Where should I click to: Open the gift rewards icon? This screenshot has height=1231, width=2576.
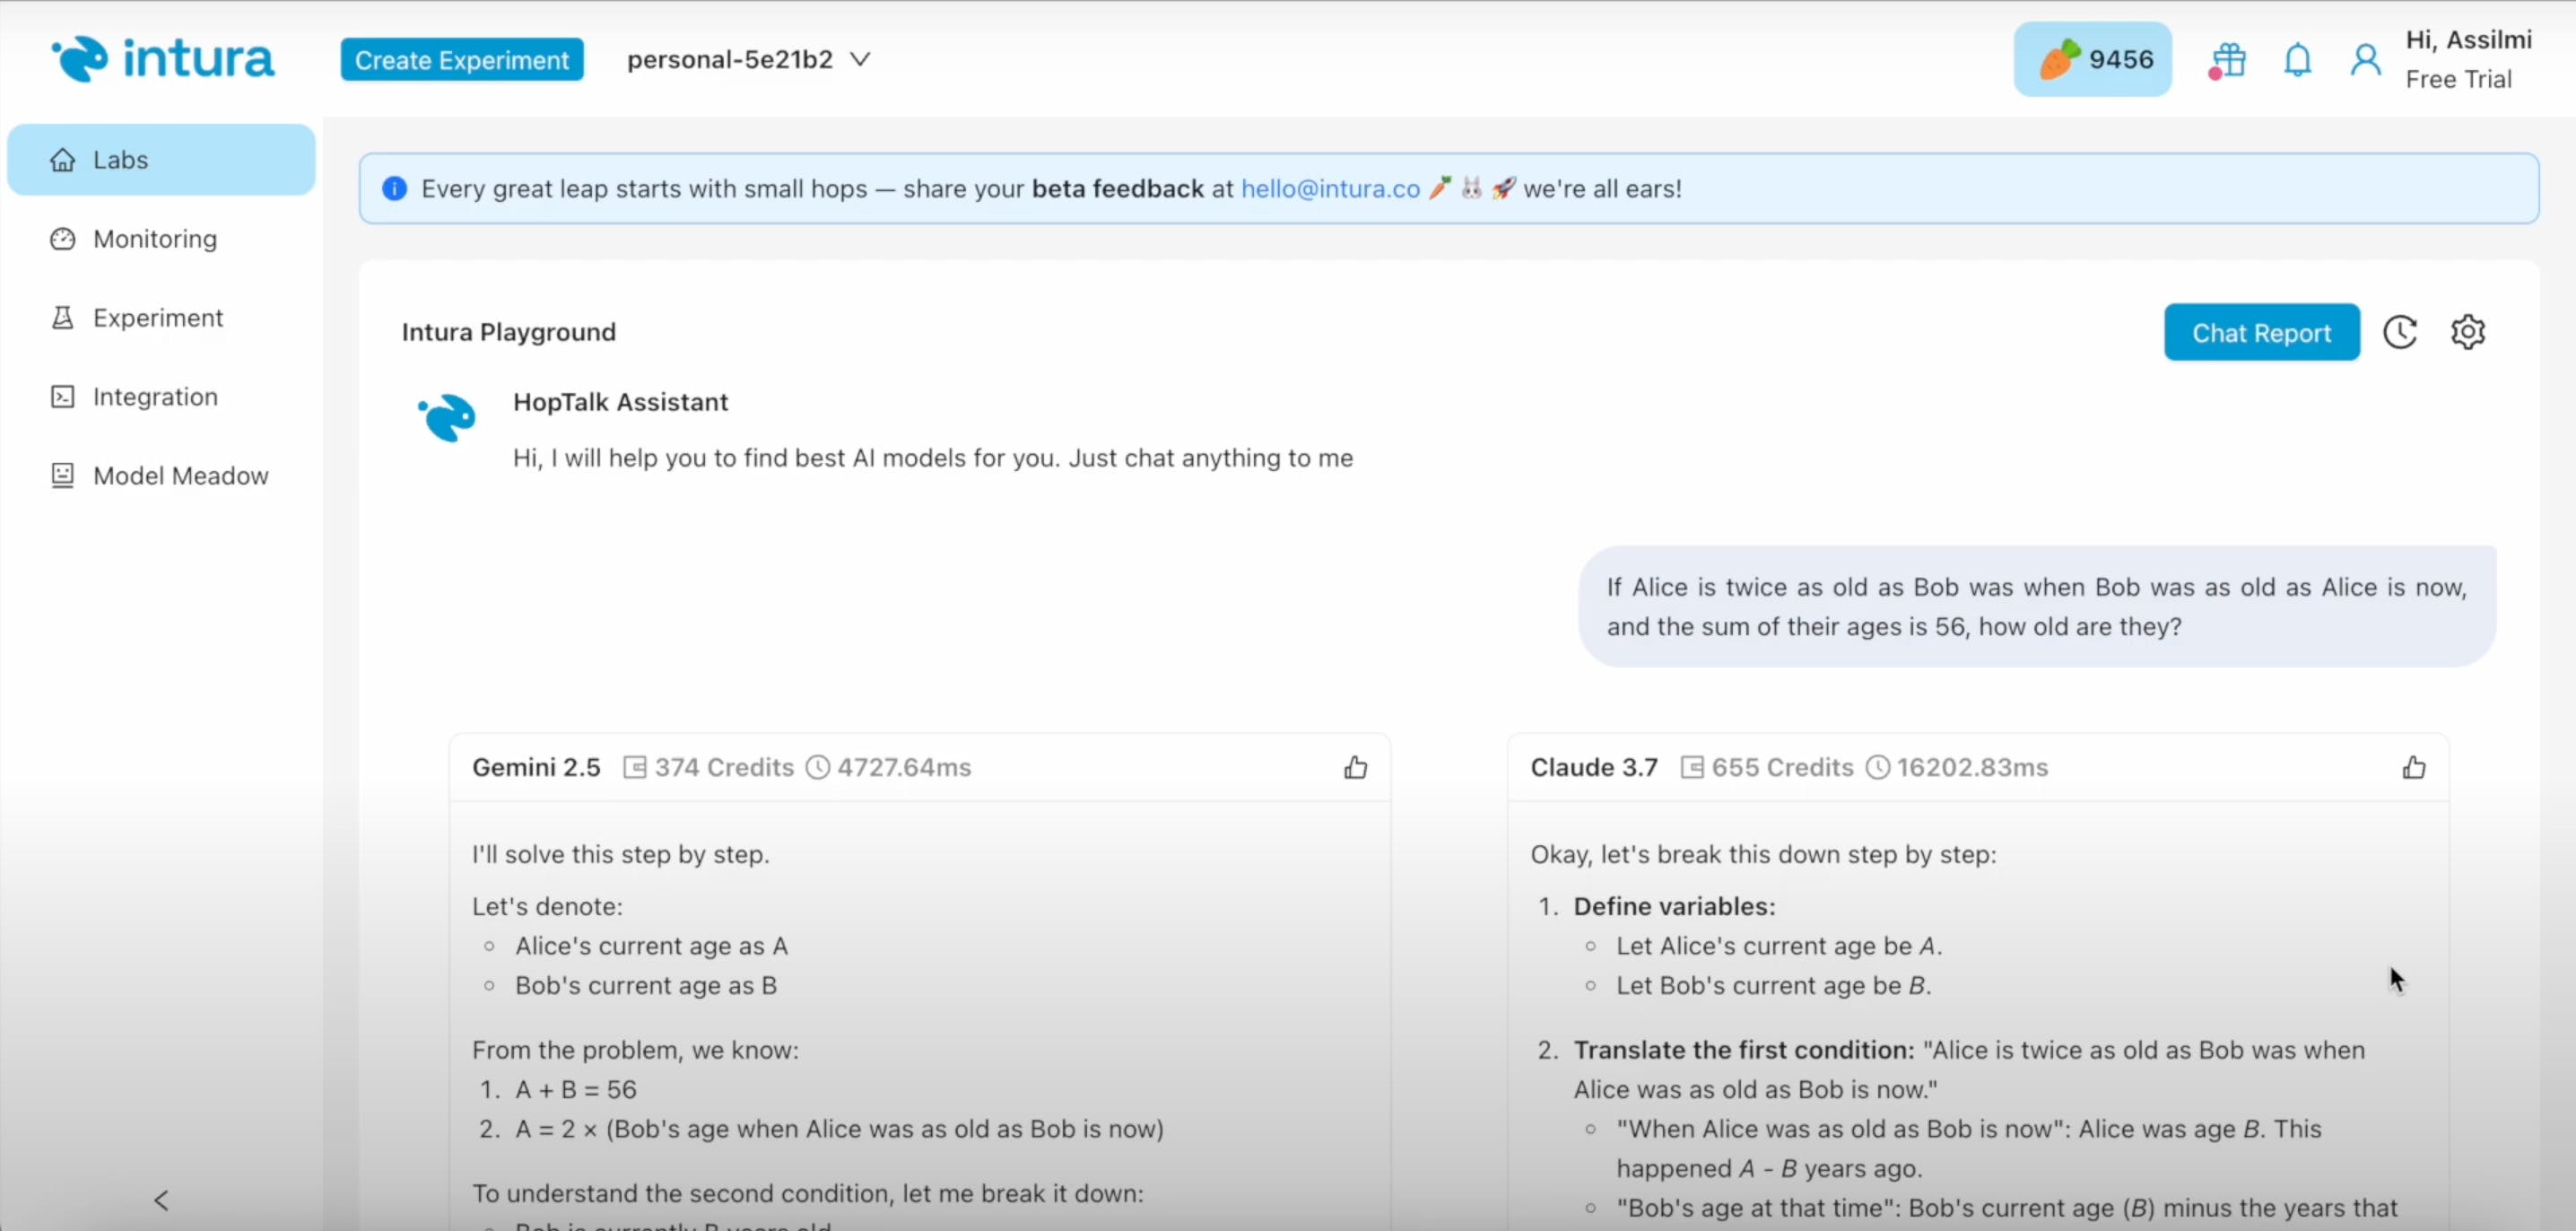pyautogui.click(x=2227, y=60)
